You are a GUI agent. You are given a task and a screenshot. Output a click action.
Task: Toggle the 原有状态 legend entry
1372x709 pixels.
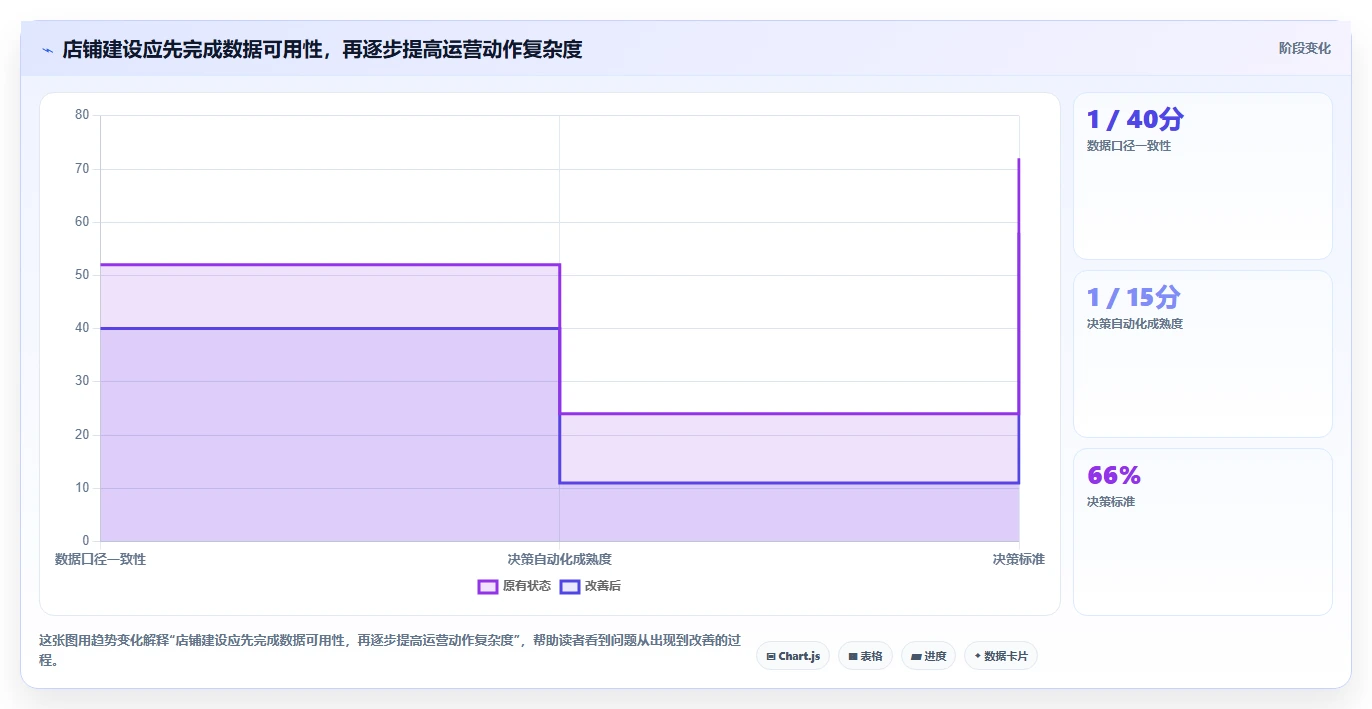click(514, 586)
